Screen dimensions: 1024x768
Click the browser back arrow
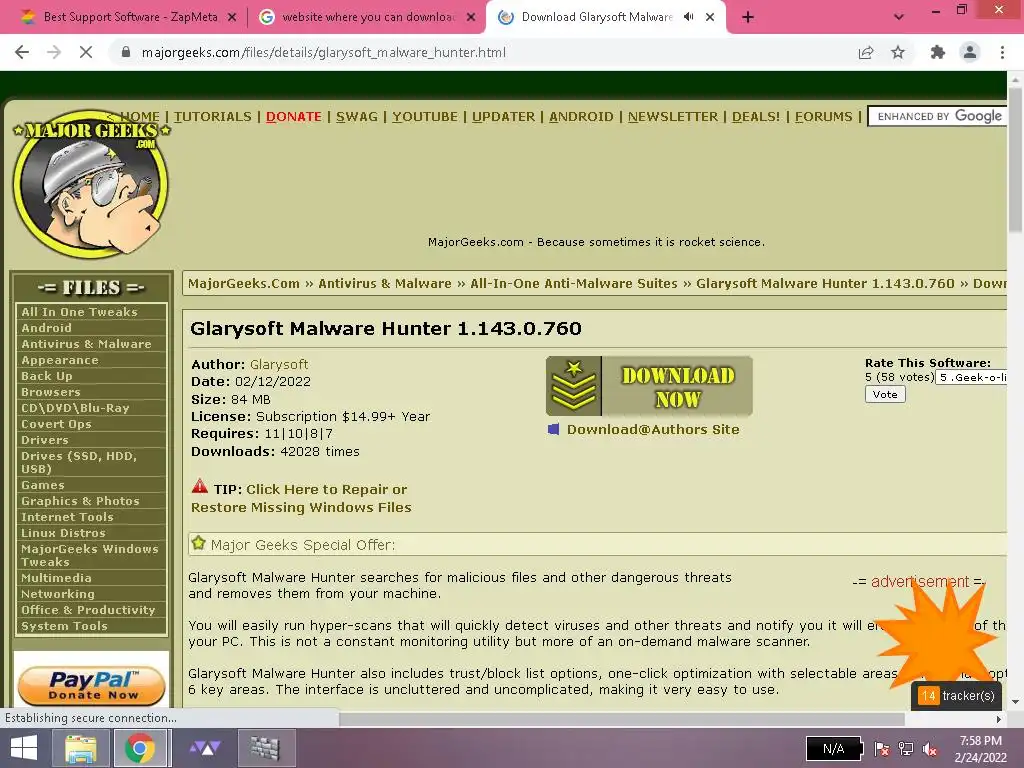(x=22, y=52)
